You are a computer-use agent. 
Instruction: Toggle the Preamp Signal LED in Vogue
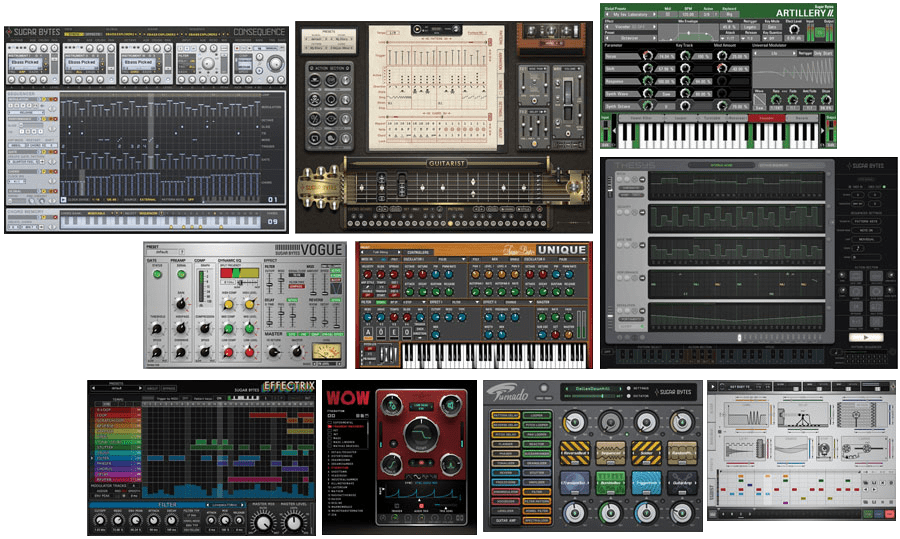[x=181, y=274]
